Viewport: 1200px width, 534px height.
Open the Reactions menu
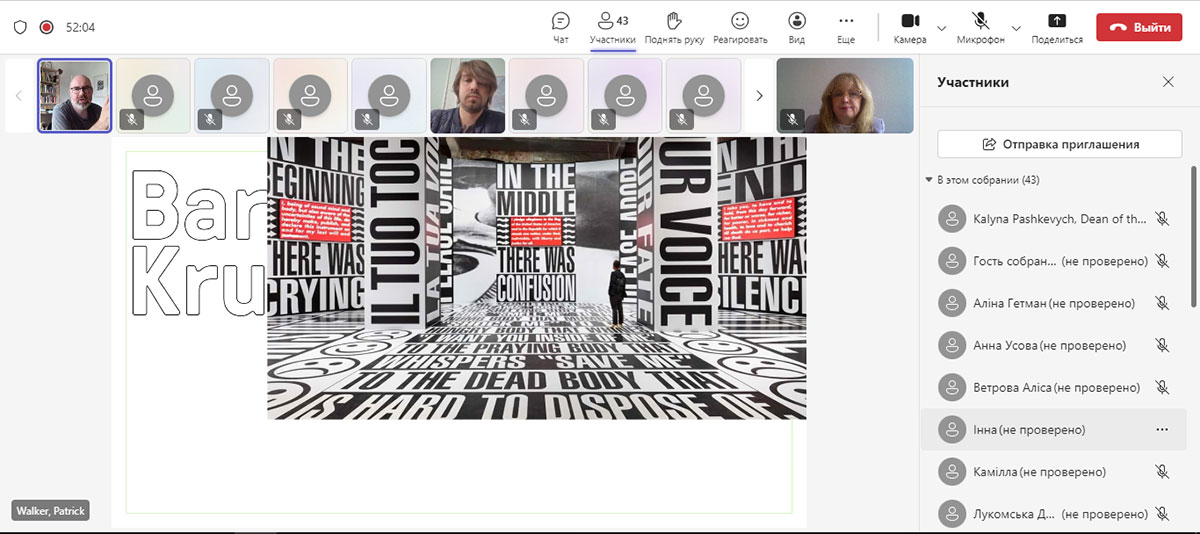pos(740,27)
